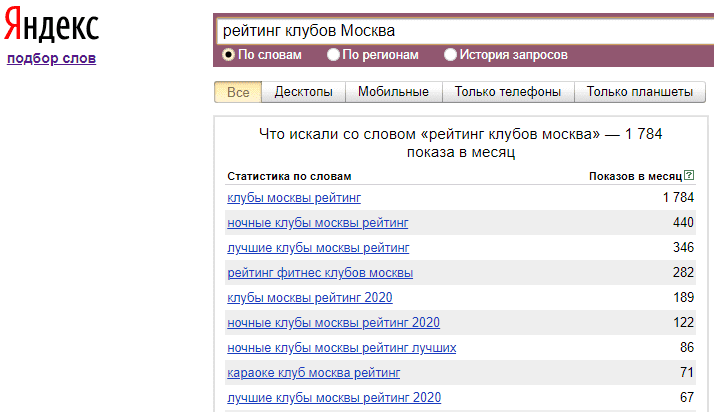This screenshot has height=412, width=714.
Task: Switch to the Десктопы tab
Action: click(304, 92)
